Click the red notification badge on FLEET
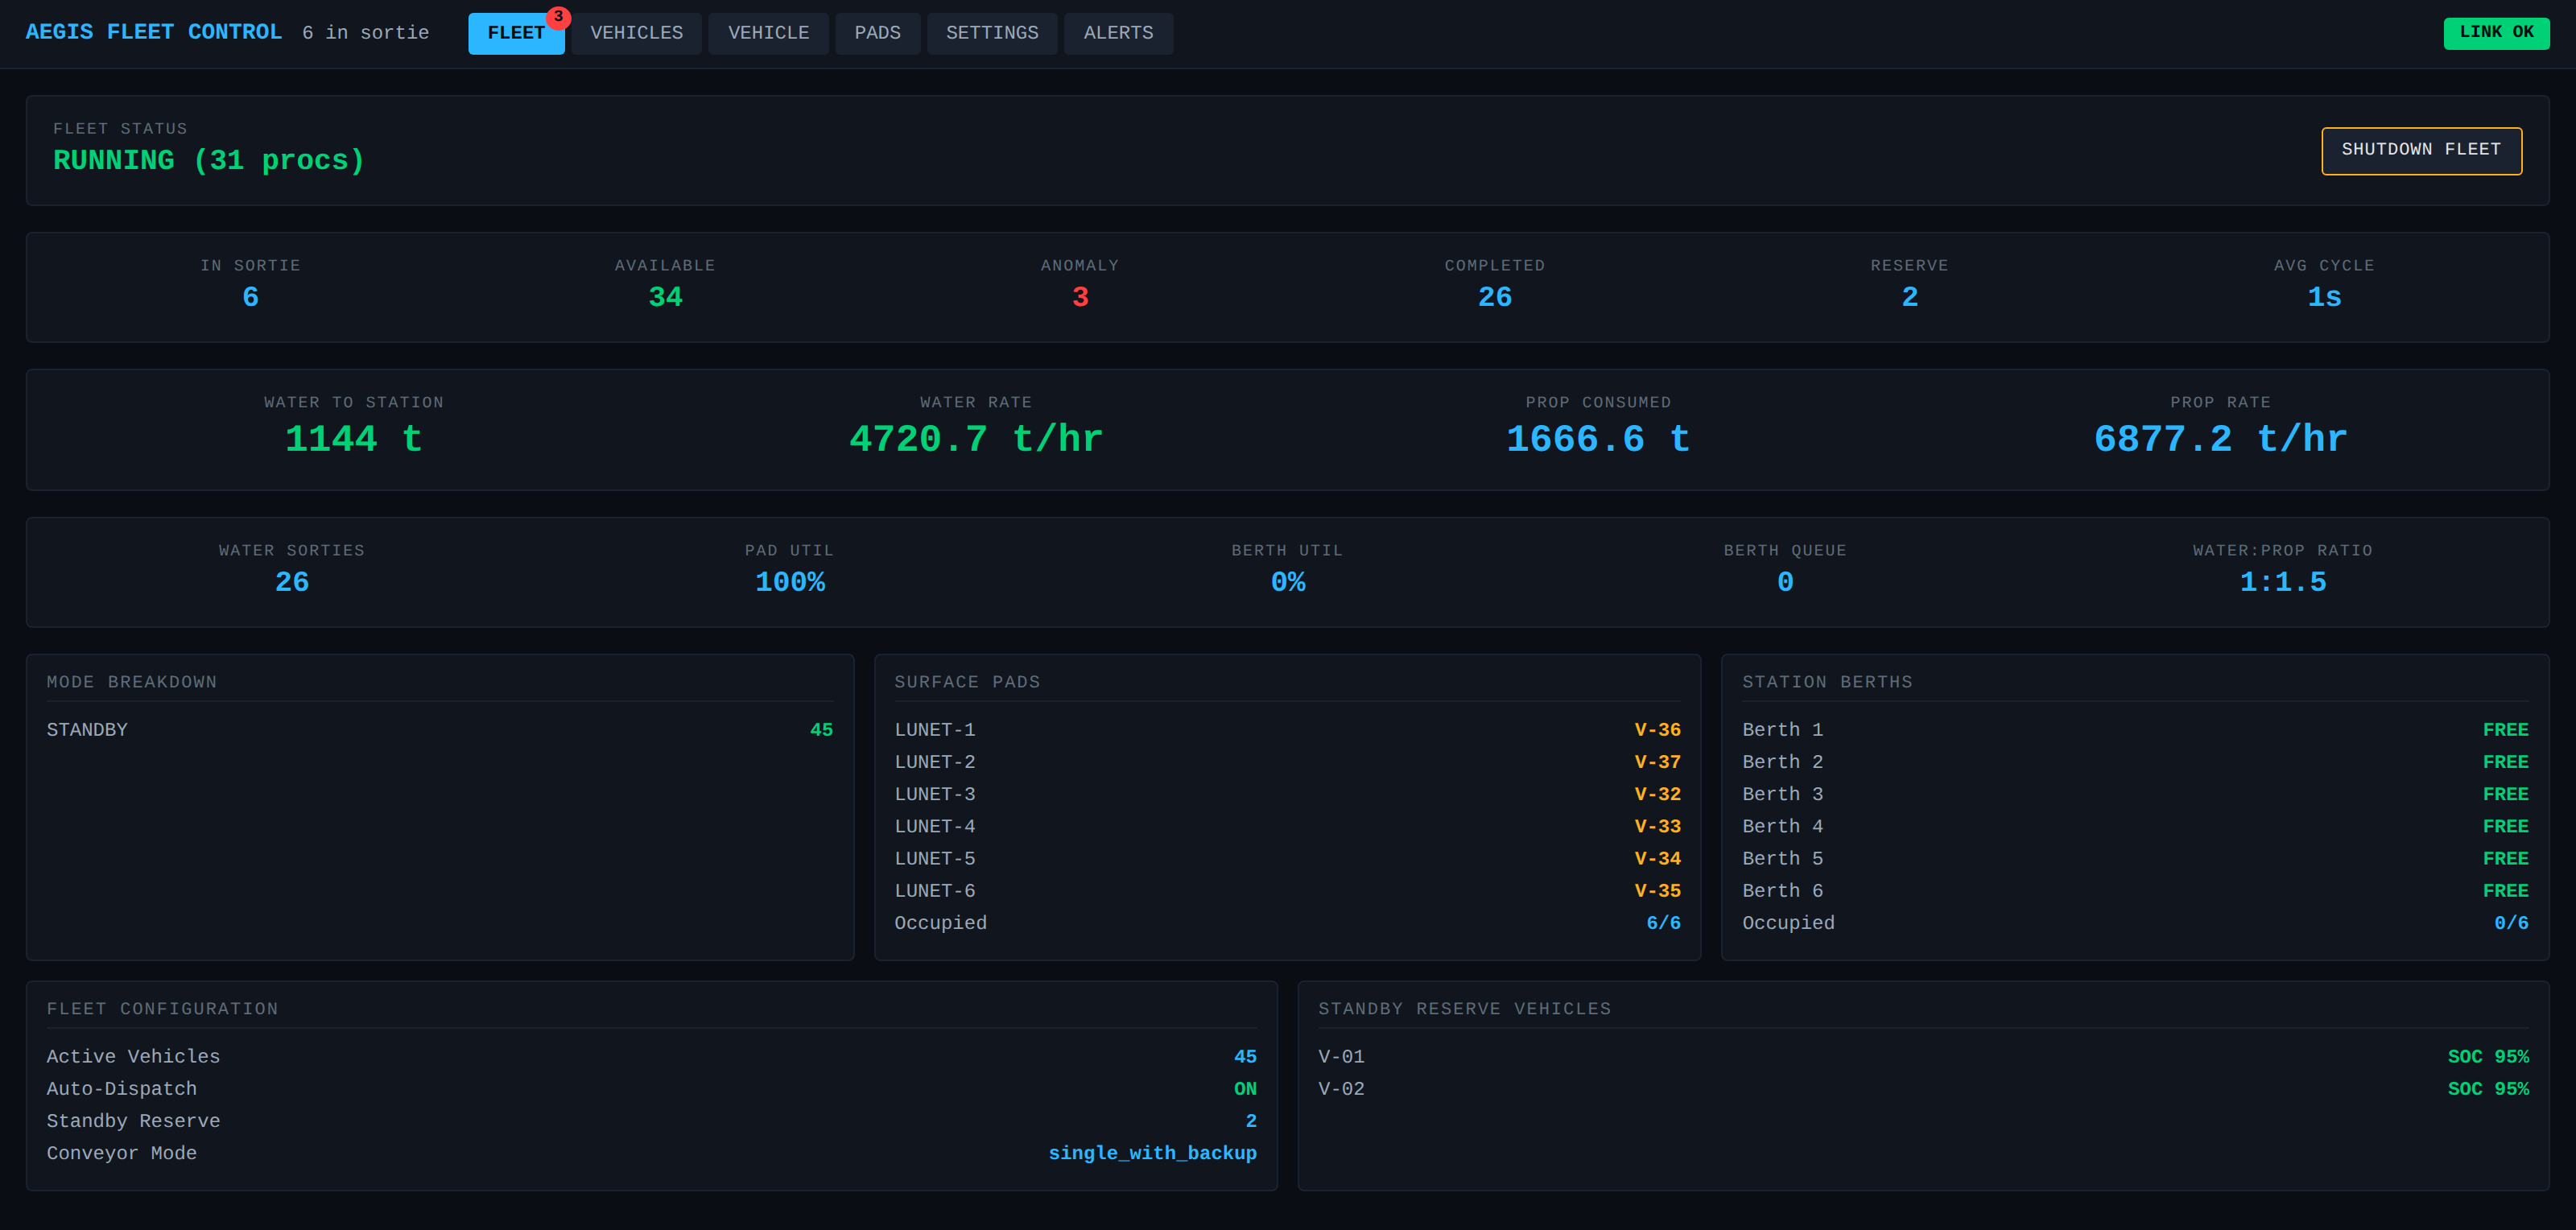The image size is (2576, 1230). coord(558,17)
